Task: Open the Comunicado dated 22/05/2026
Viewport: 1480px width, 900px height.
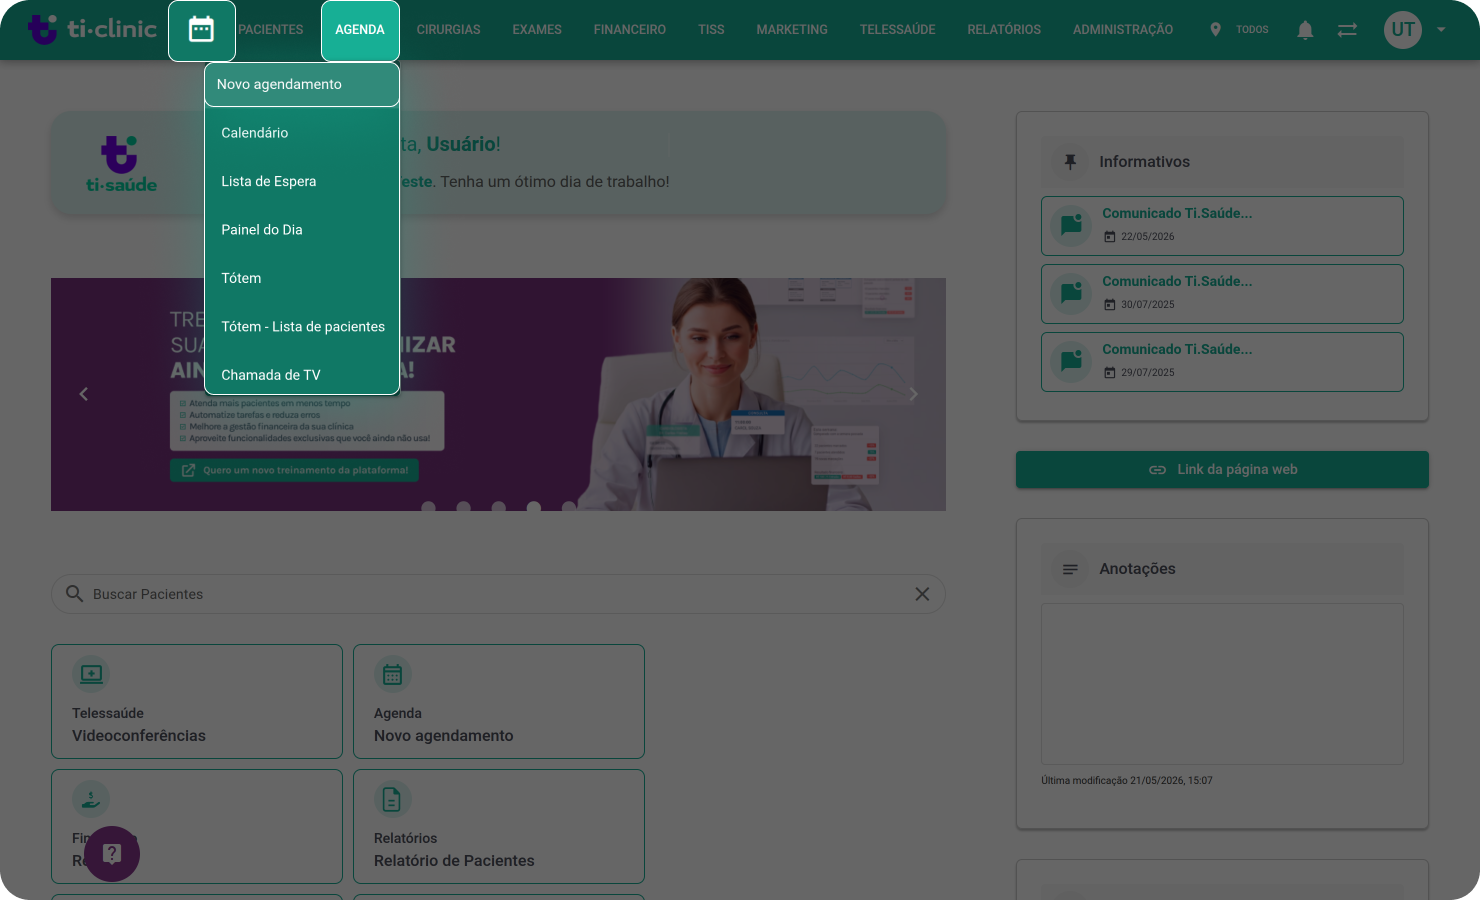Action: click(1222, 226)
